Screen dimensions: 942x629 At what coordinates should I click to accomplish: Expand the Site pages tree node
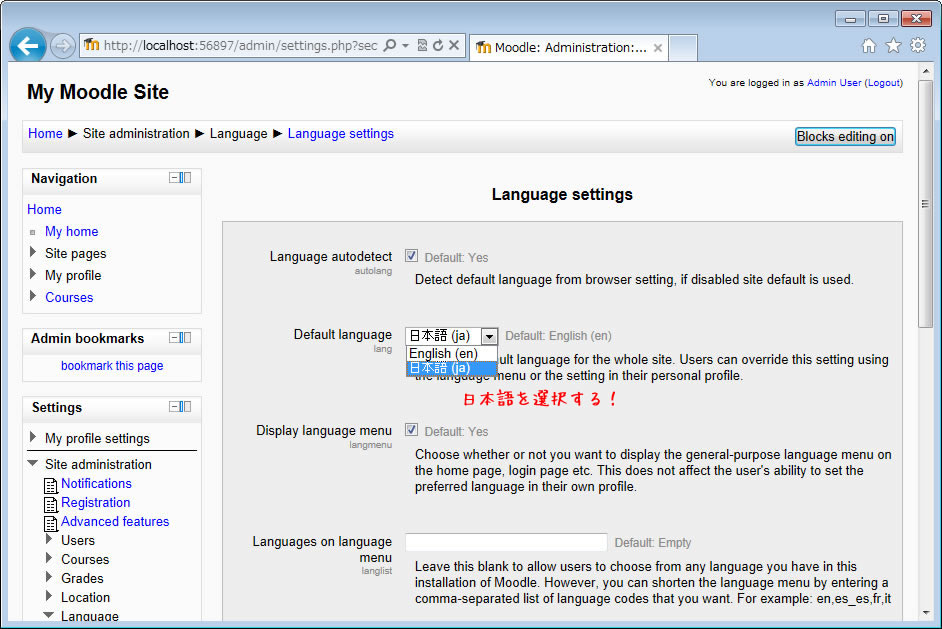(x=33, y=253)
